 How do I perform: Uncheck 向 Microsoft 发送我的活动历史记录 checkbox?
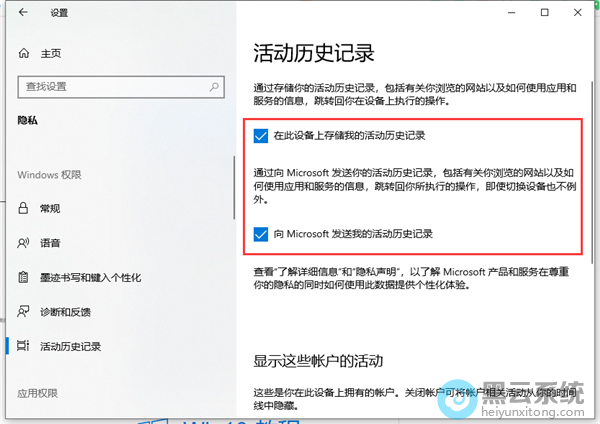pos(261,234)
